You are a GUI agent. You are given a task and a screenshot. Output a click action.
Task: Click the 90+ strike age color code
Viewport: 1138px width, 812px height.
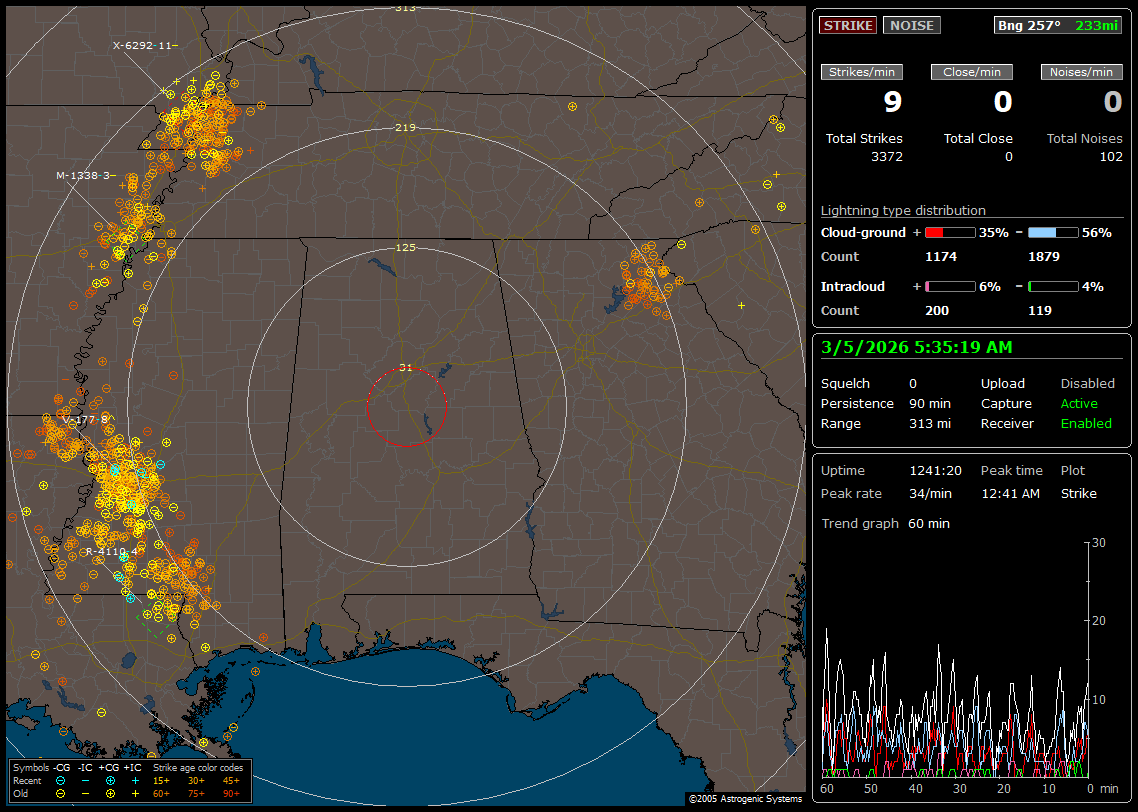[x=231, y=793]
